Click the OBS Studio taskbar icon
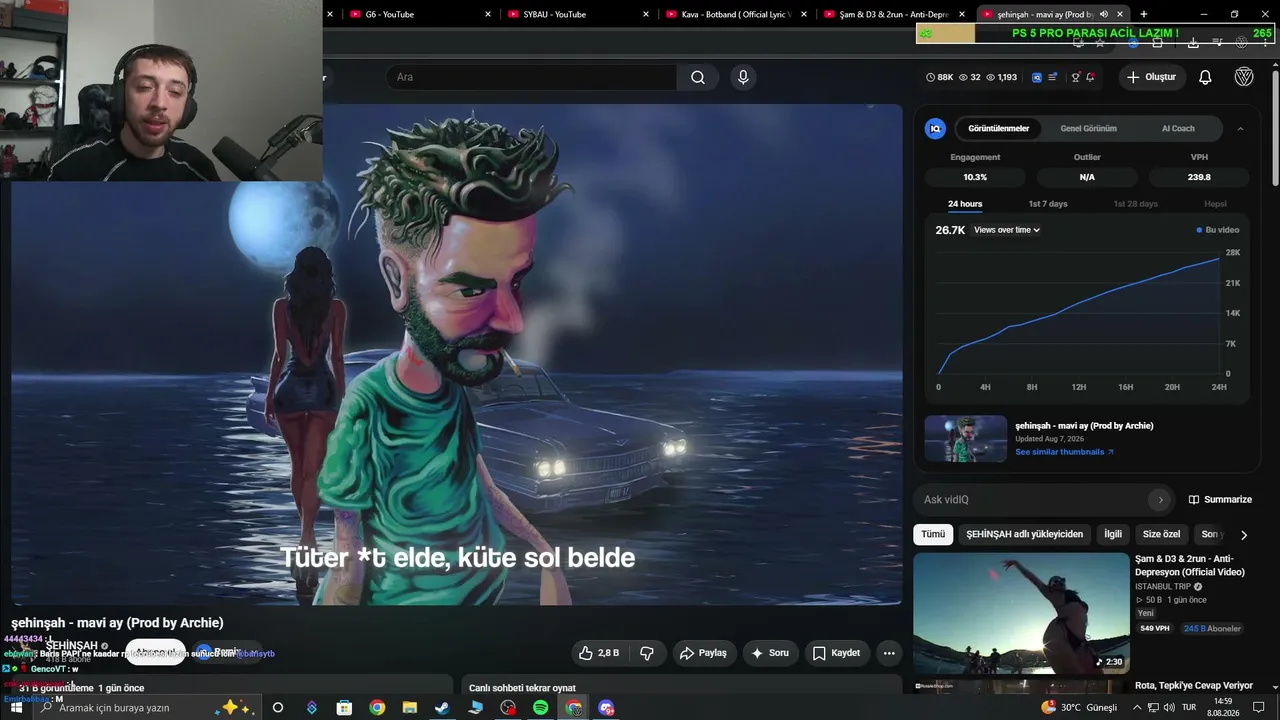The height and width of the screenshot is (720, 1280). click(x=508, y=708)
